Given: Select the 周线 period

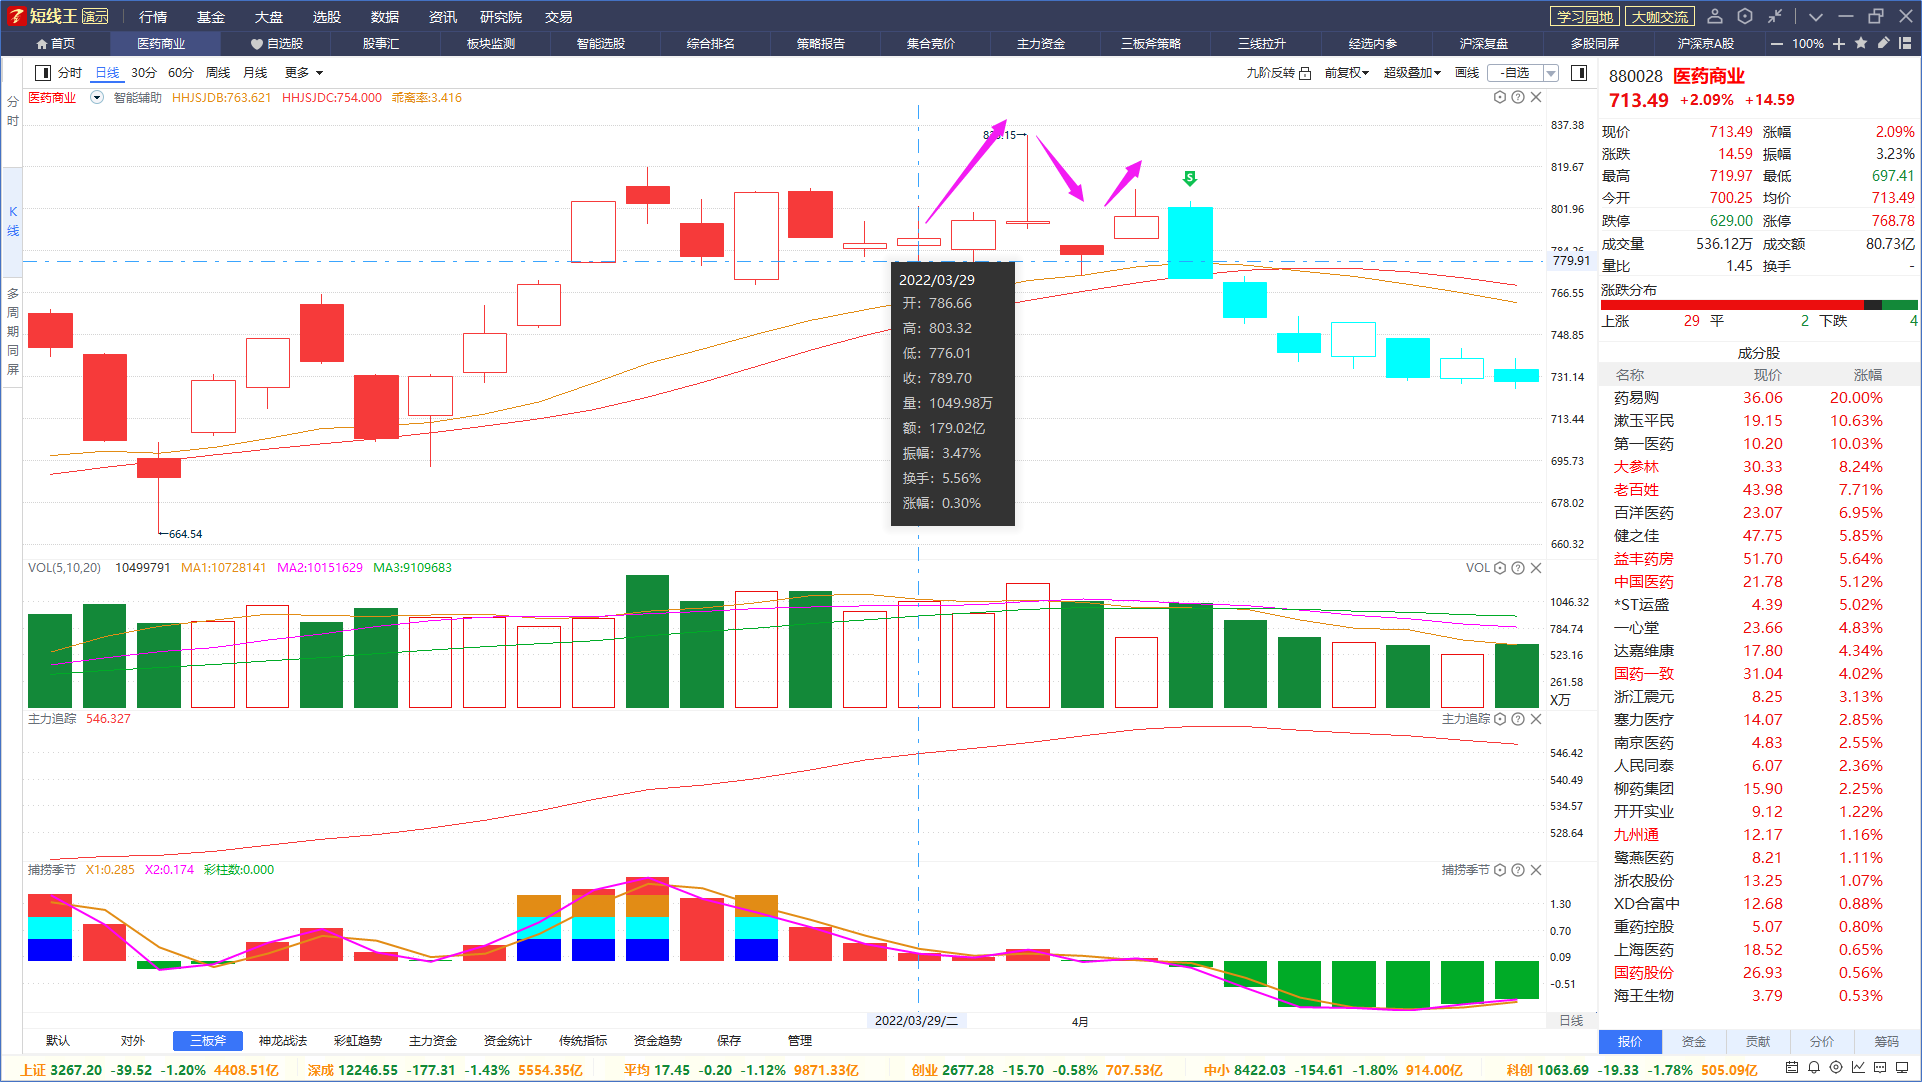Looking at the screenshot, I should point(218,73).
